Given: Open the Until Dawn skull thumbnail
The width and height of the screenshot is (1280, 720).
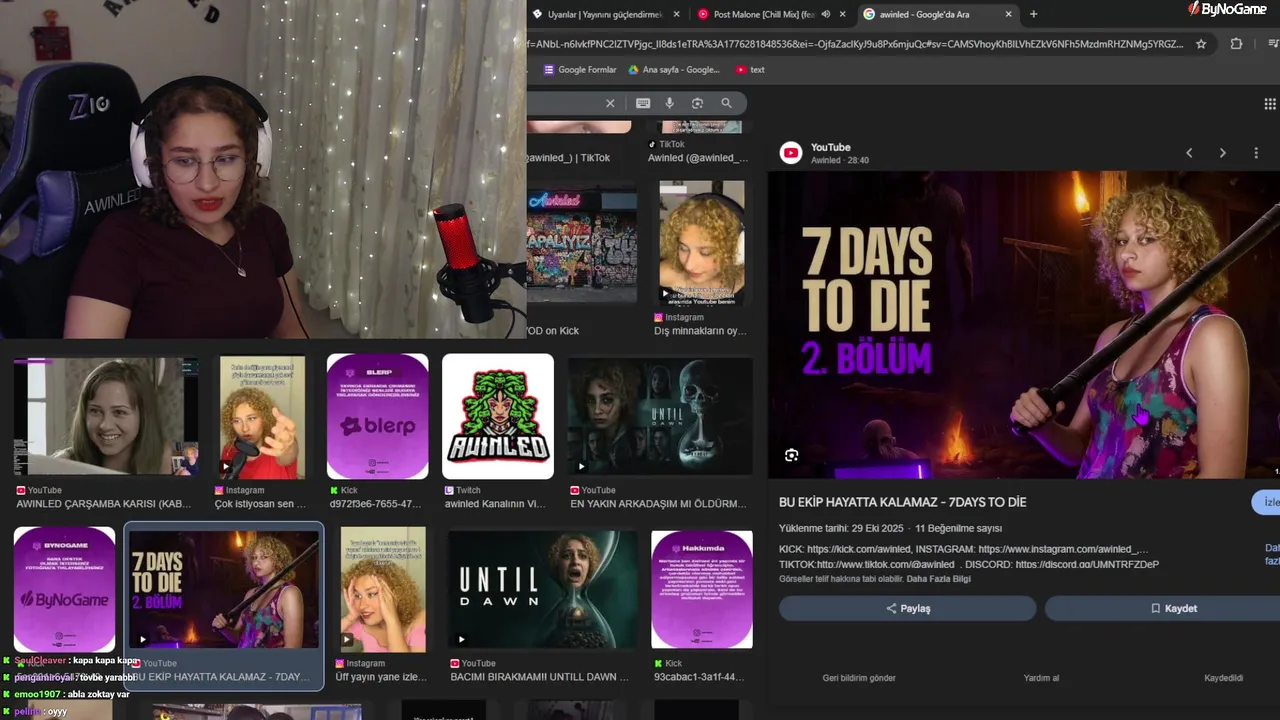Looking at the screenshot, I should (x=660, y=416).
